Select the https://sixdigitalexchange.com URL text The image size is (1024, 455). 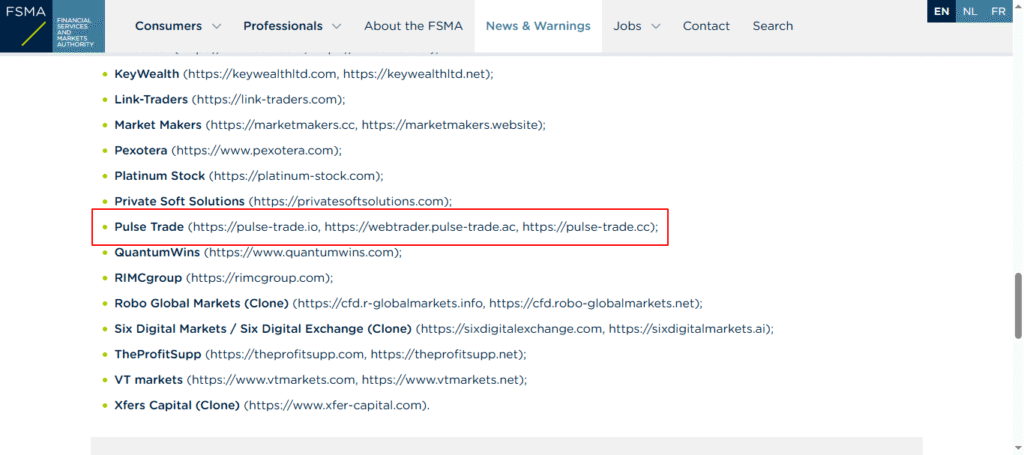(x=512, y=329)
